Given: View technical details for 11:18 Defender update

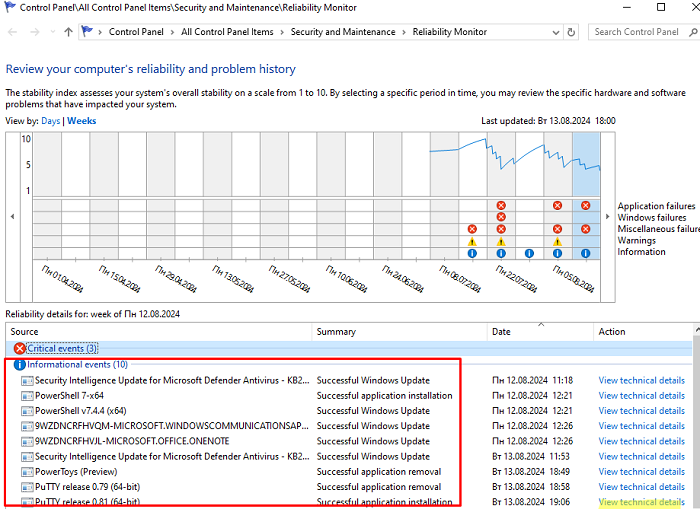Looking at the screenshot, I should click(x=642, y=381).
